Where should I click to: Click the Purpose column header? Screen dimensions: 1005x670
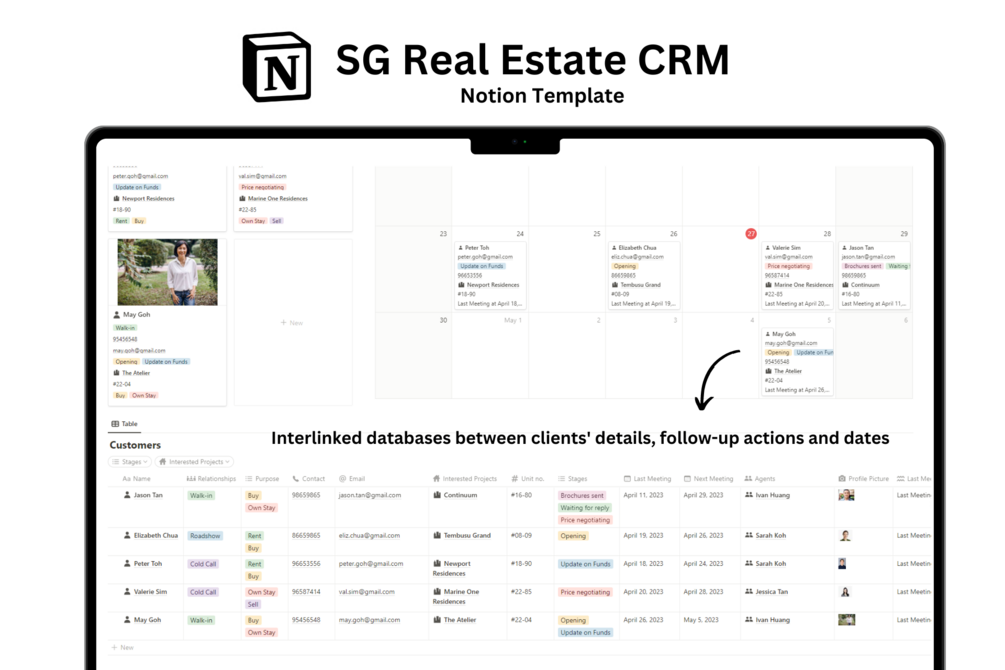(262, 479)
